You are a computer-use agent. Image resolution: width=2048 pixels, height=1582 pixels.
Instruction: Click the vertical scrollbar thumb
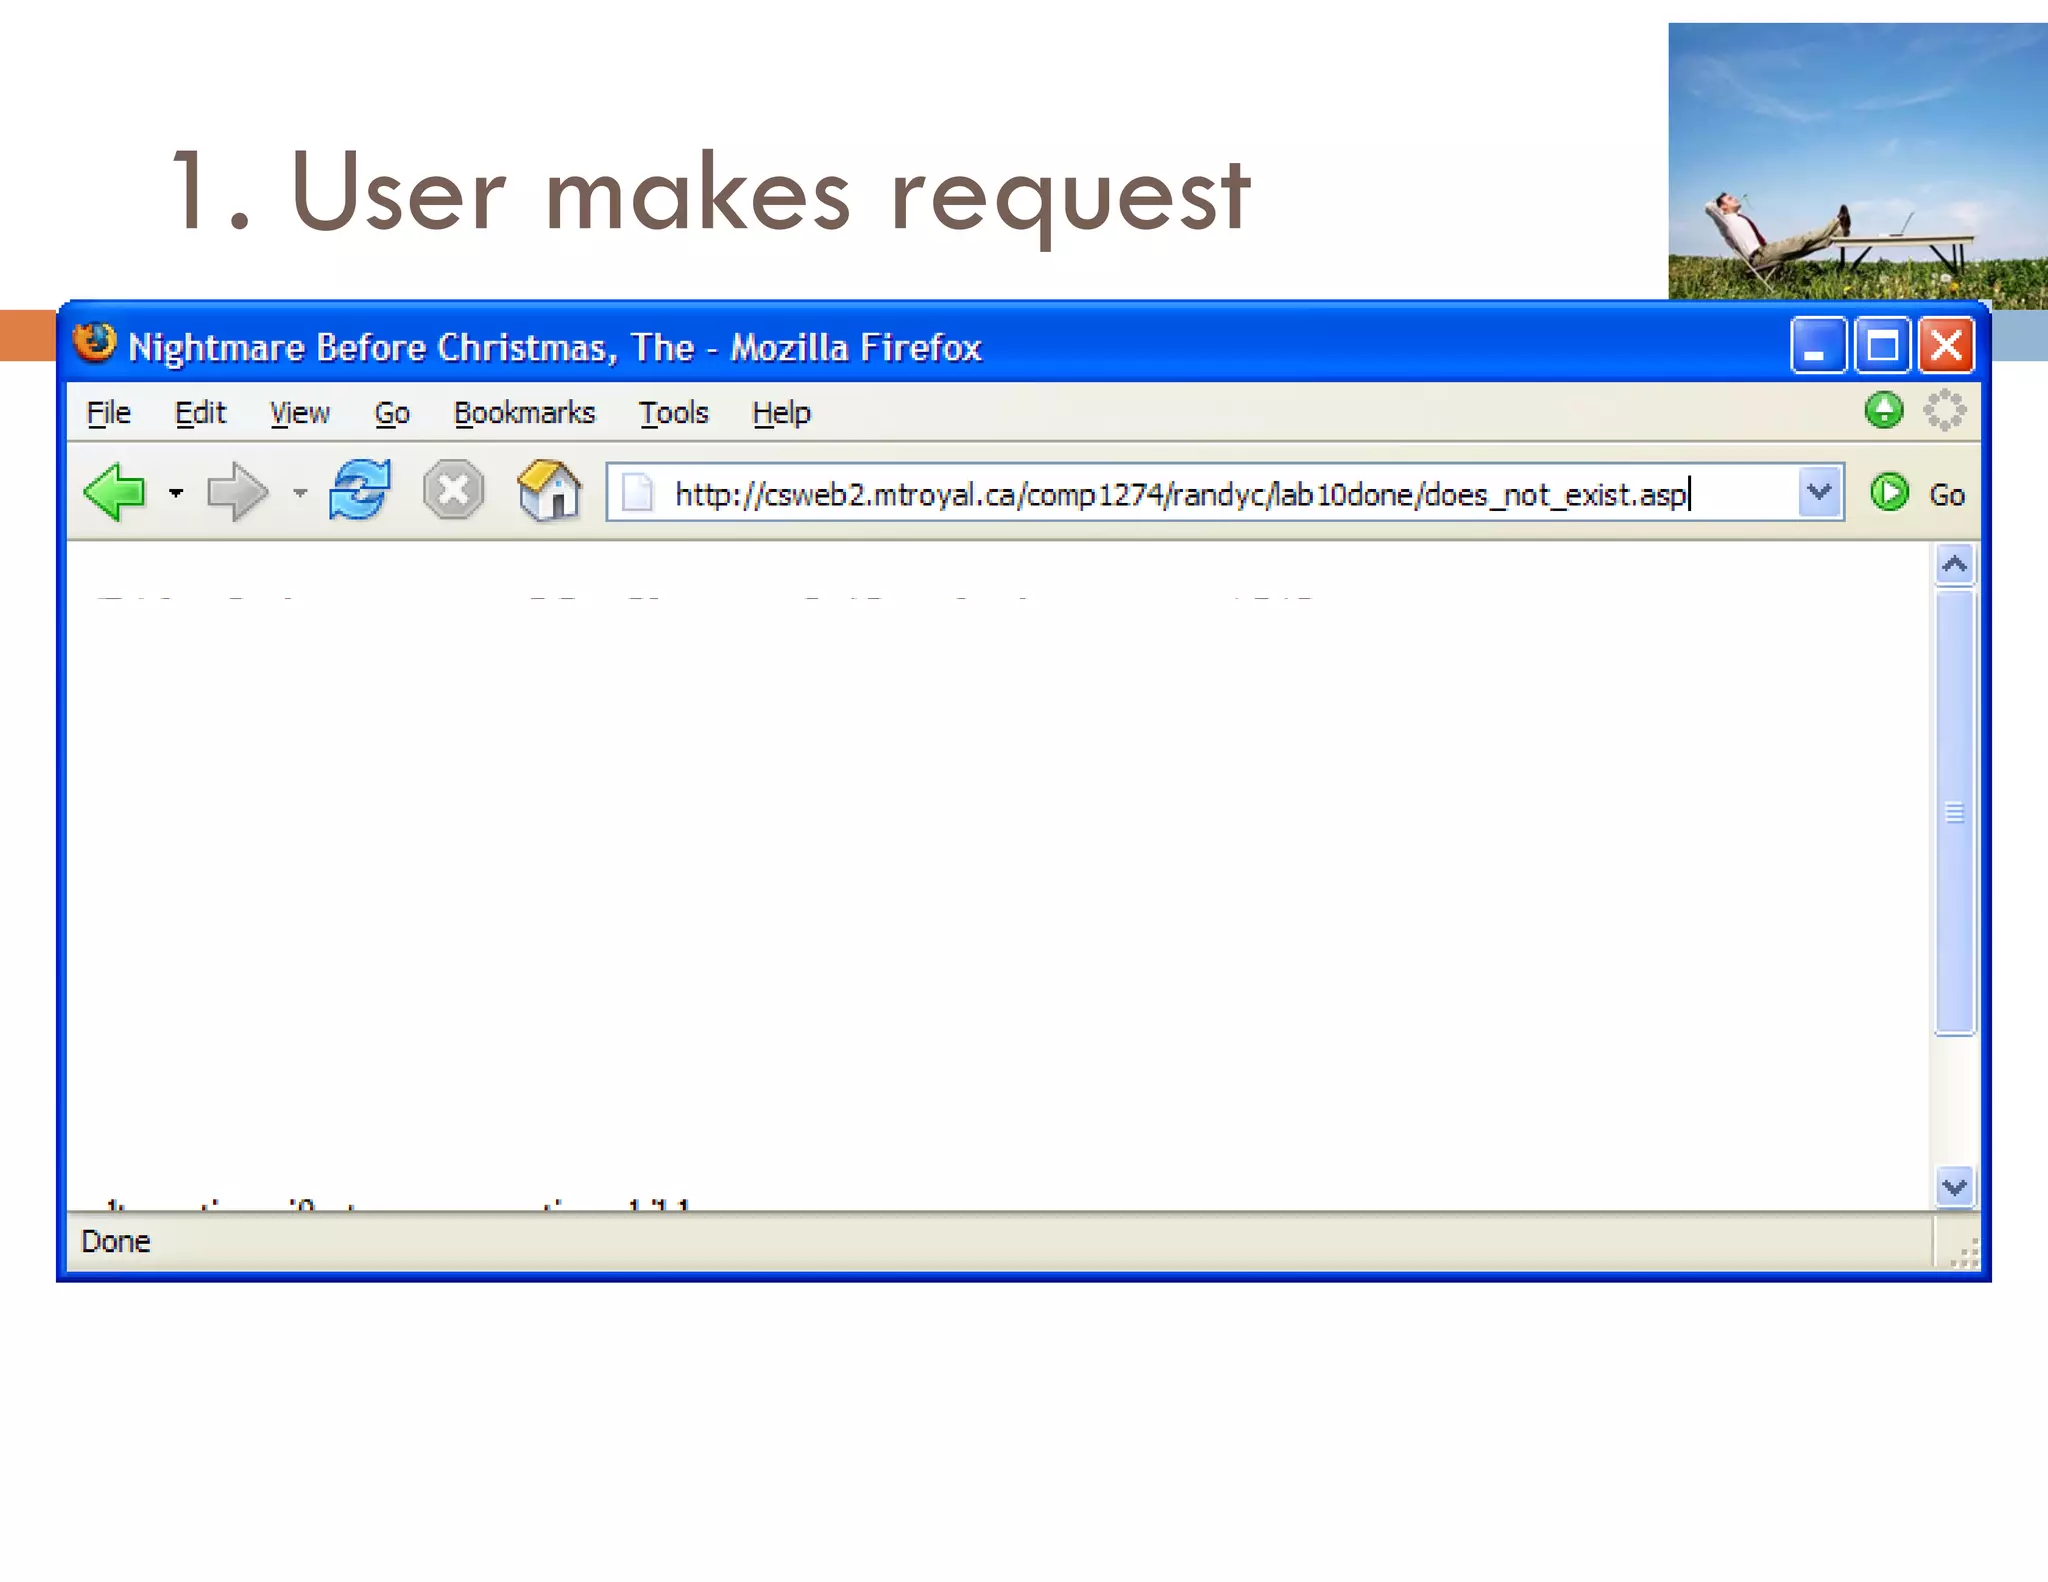[1954, 813]
